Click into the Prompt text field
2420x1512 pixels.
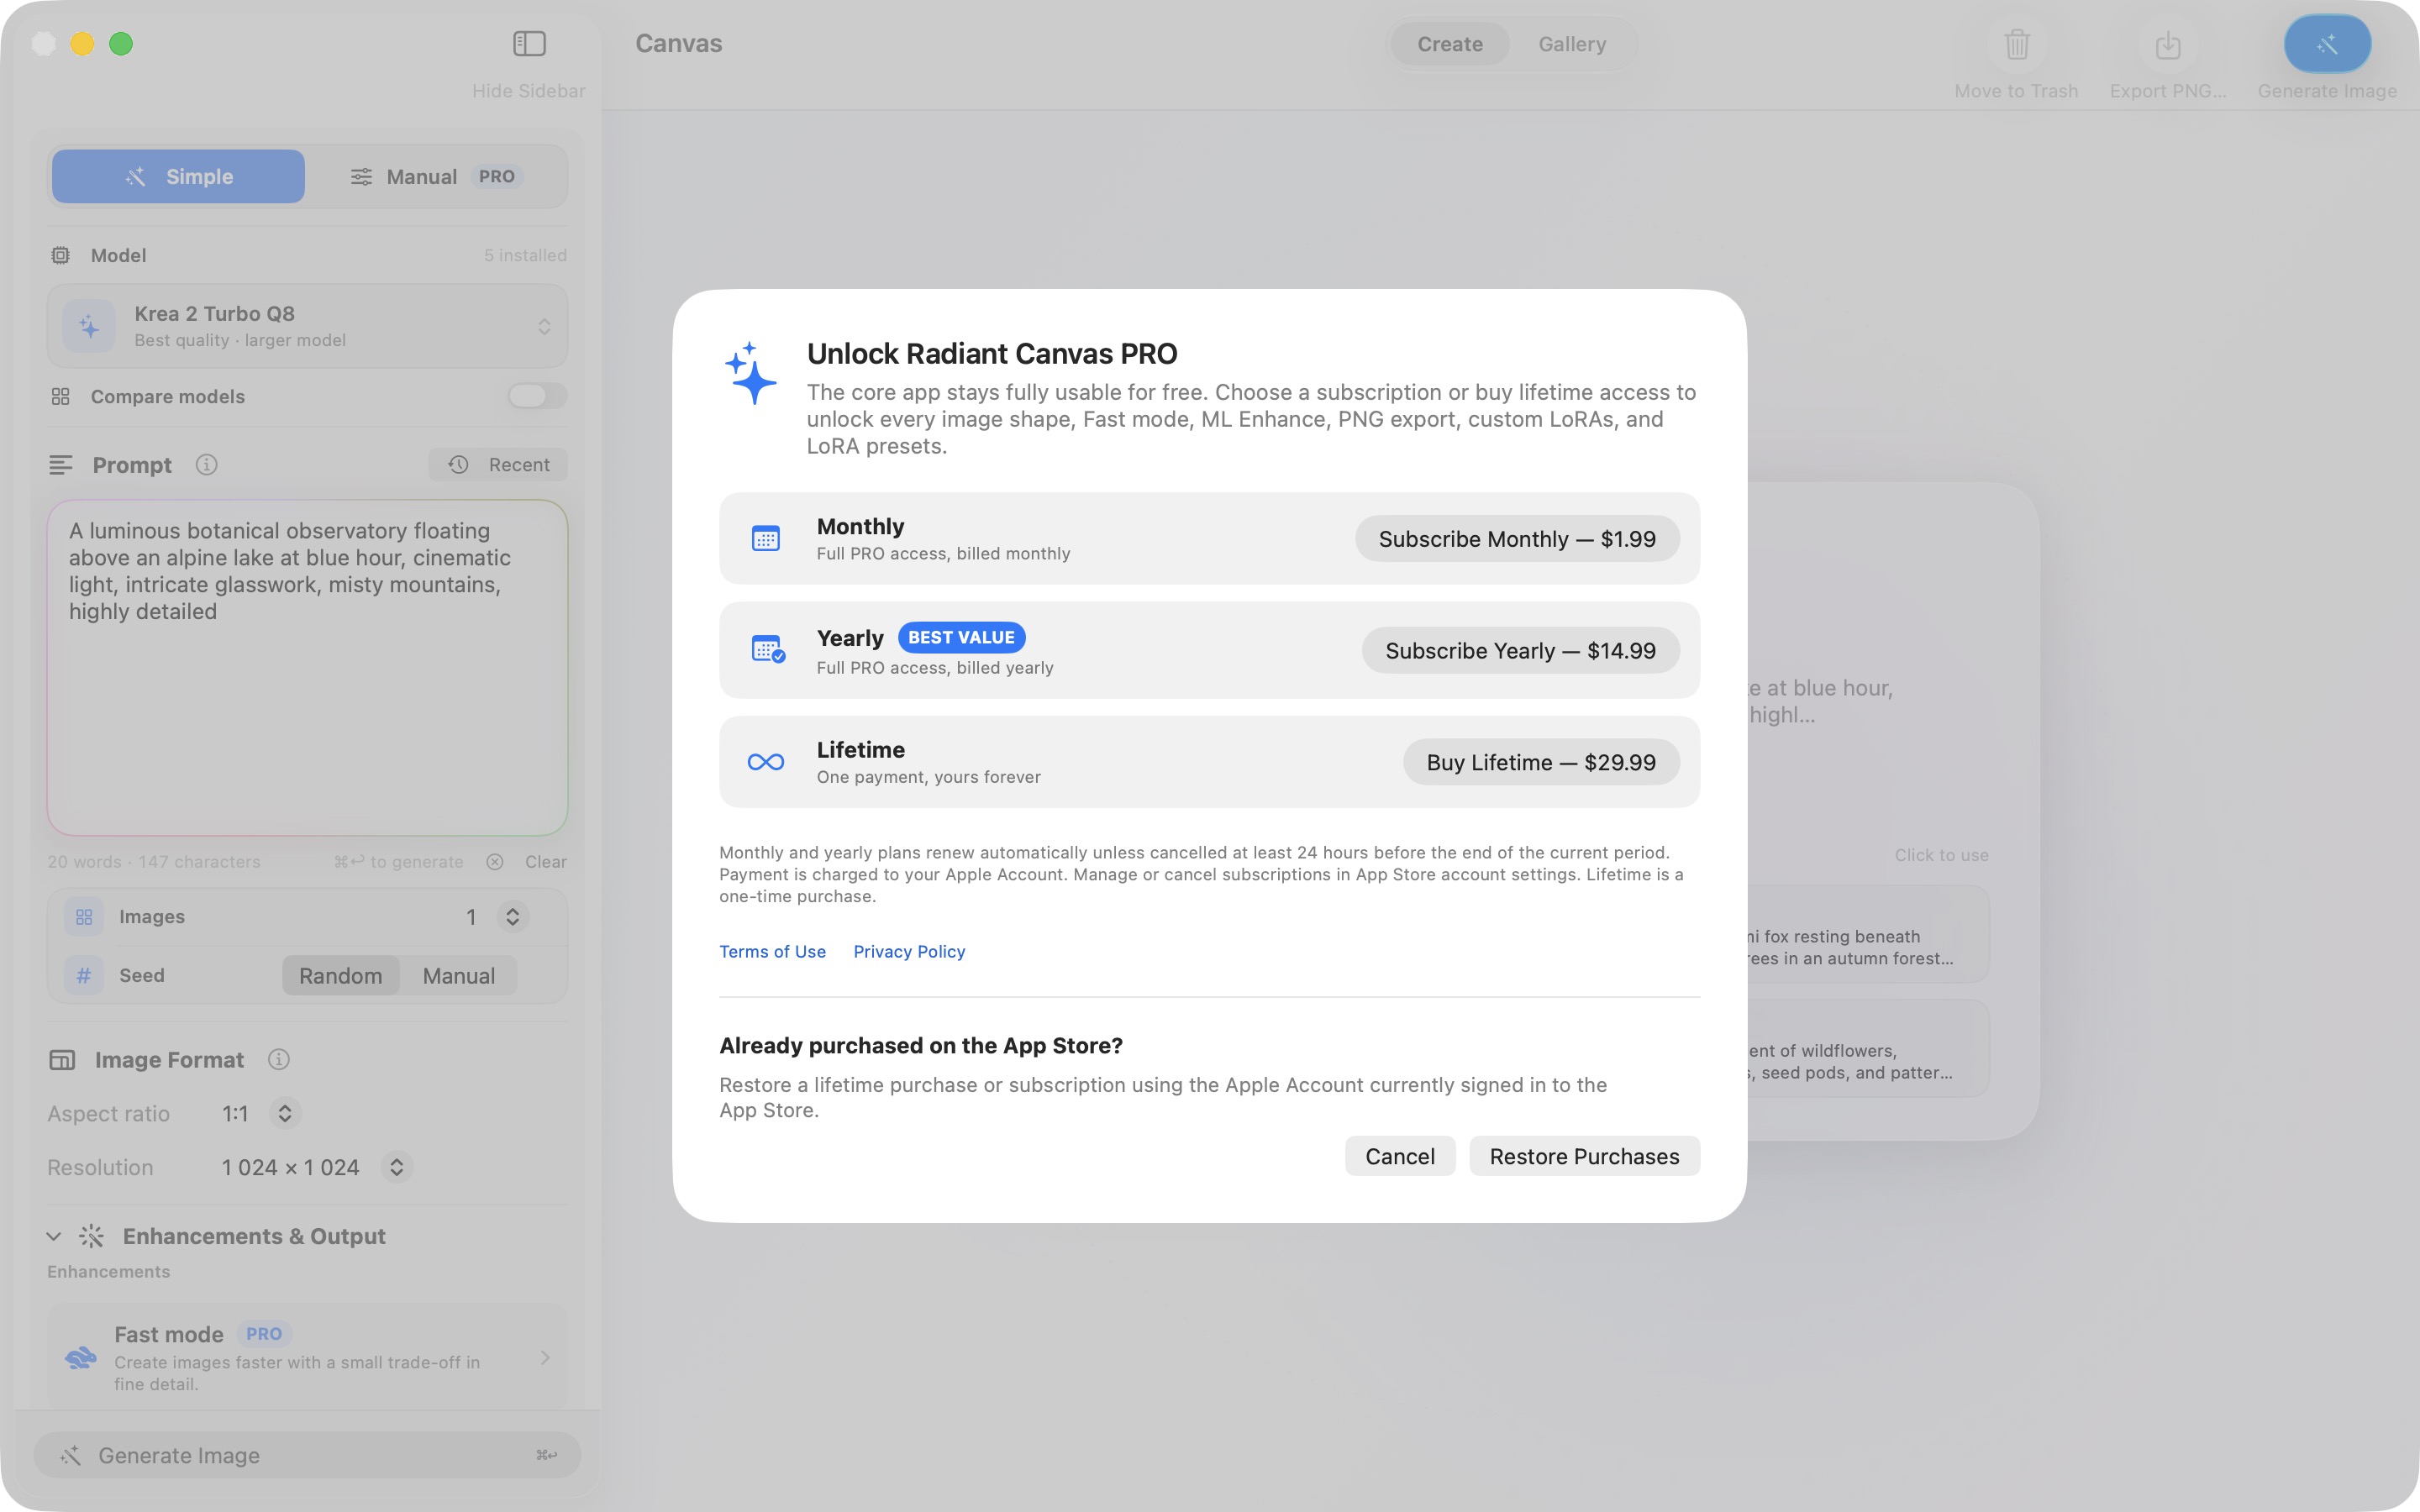[307, 668]
